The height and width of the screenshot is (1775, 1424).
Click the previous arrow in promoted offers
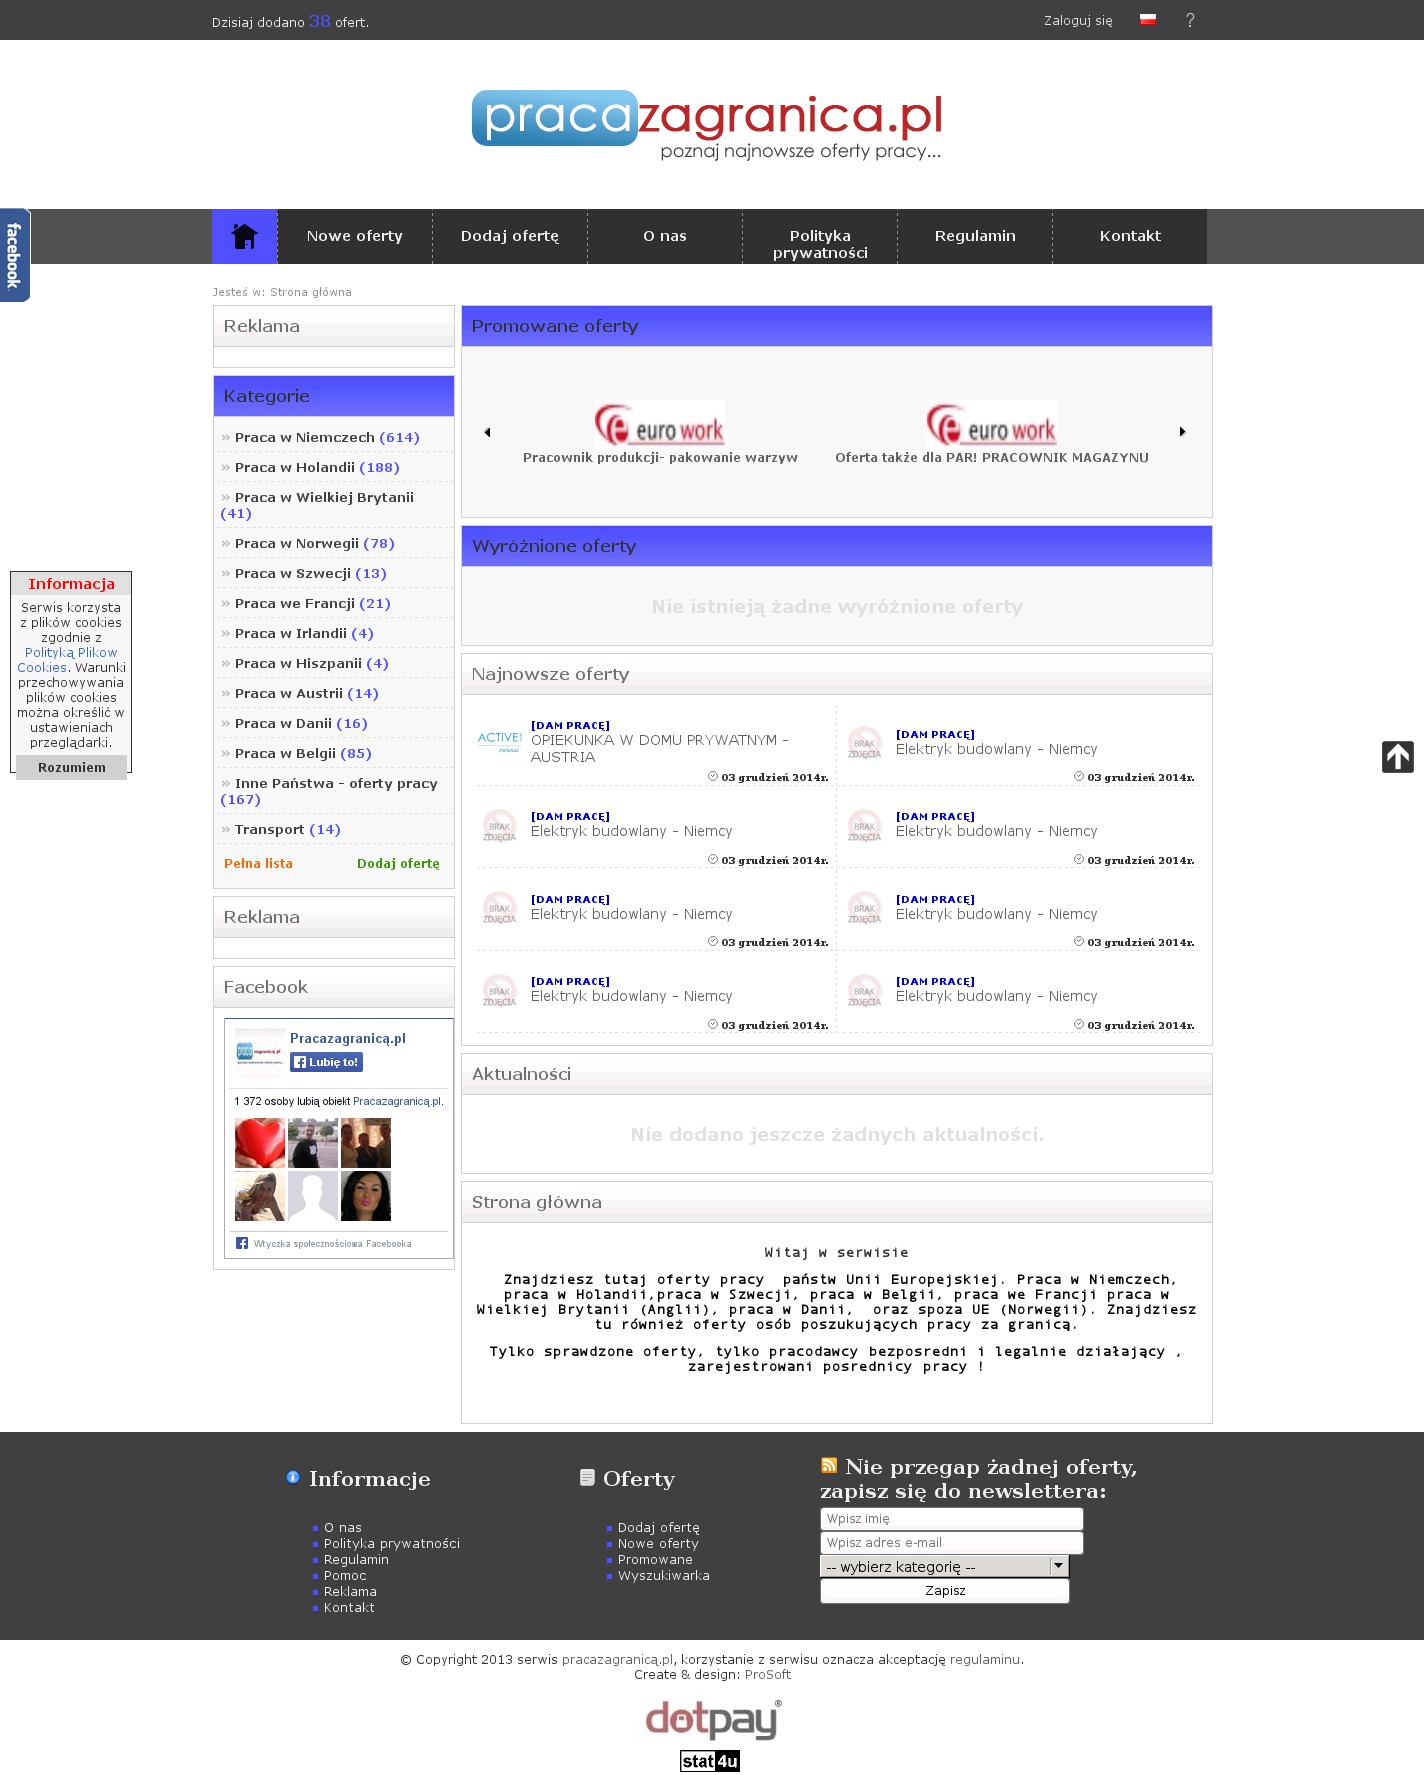point(487,432)
